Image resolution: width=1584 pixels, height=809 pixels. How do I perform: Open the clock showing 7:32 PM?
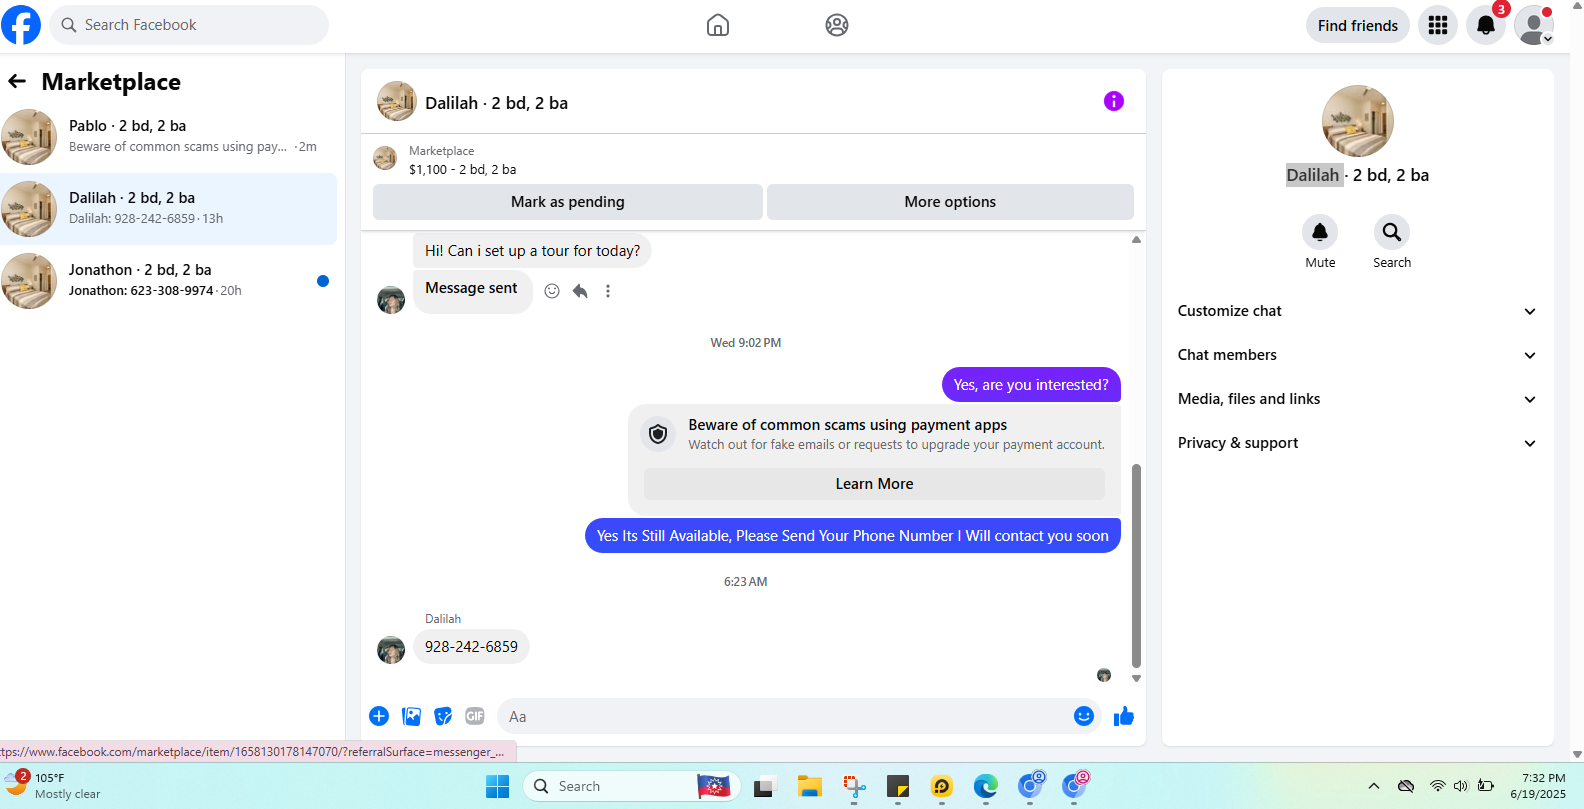tap(1538, 786)
